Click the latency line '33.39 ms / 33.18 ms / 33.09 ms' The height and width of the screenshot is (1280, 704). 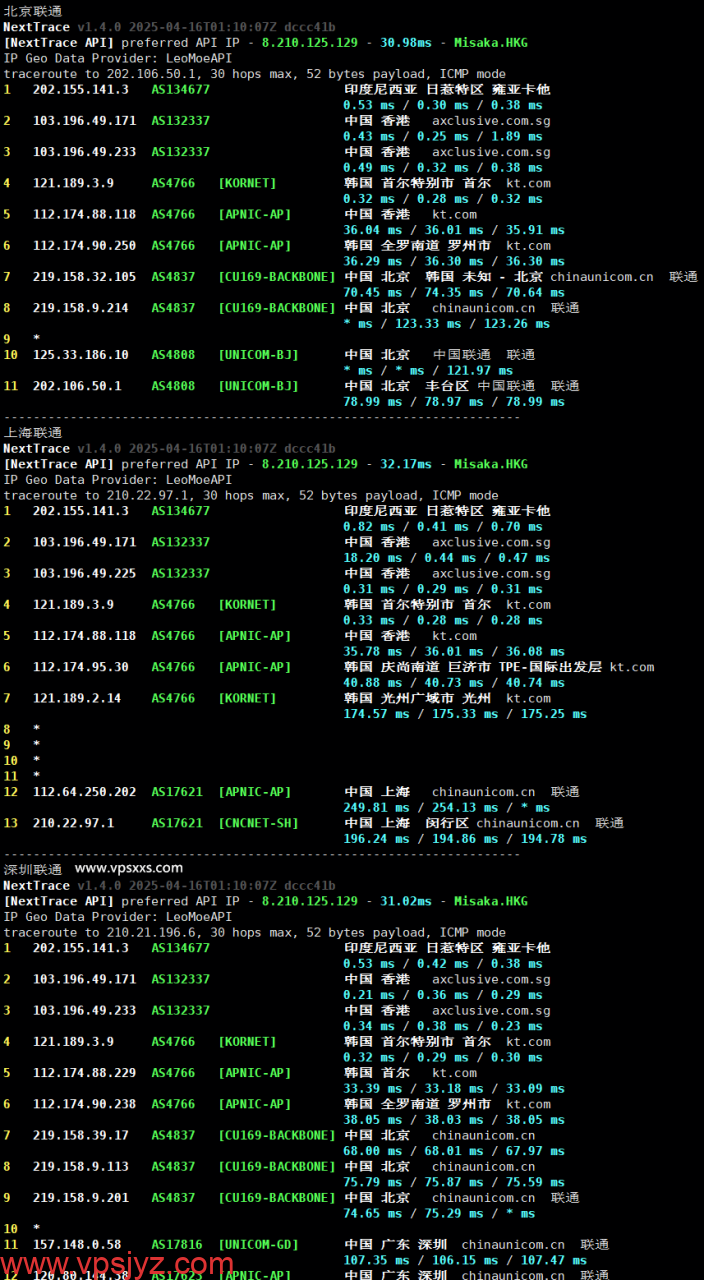coord(454,1089)
